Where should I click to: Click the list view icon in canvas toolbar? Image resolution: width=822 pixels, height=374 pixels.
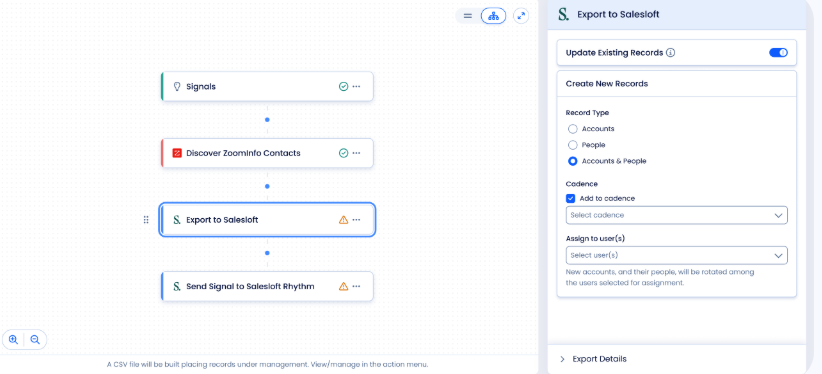pos(468,16)
